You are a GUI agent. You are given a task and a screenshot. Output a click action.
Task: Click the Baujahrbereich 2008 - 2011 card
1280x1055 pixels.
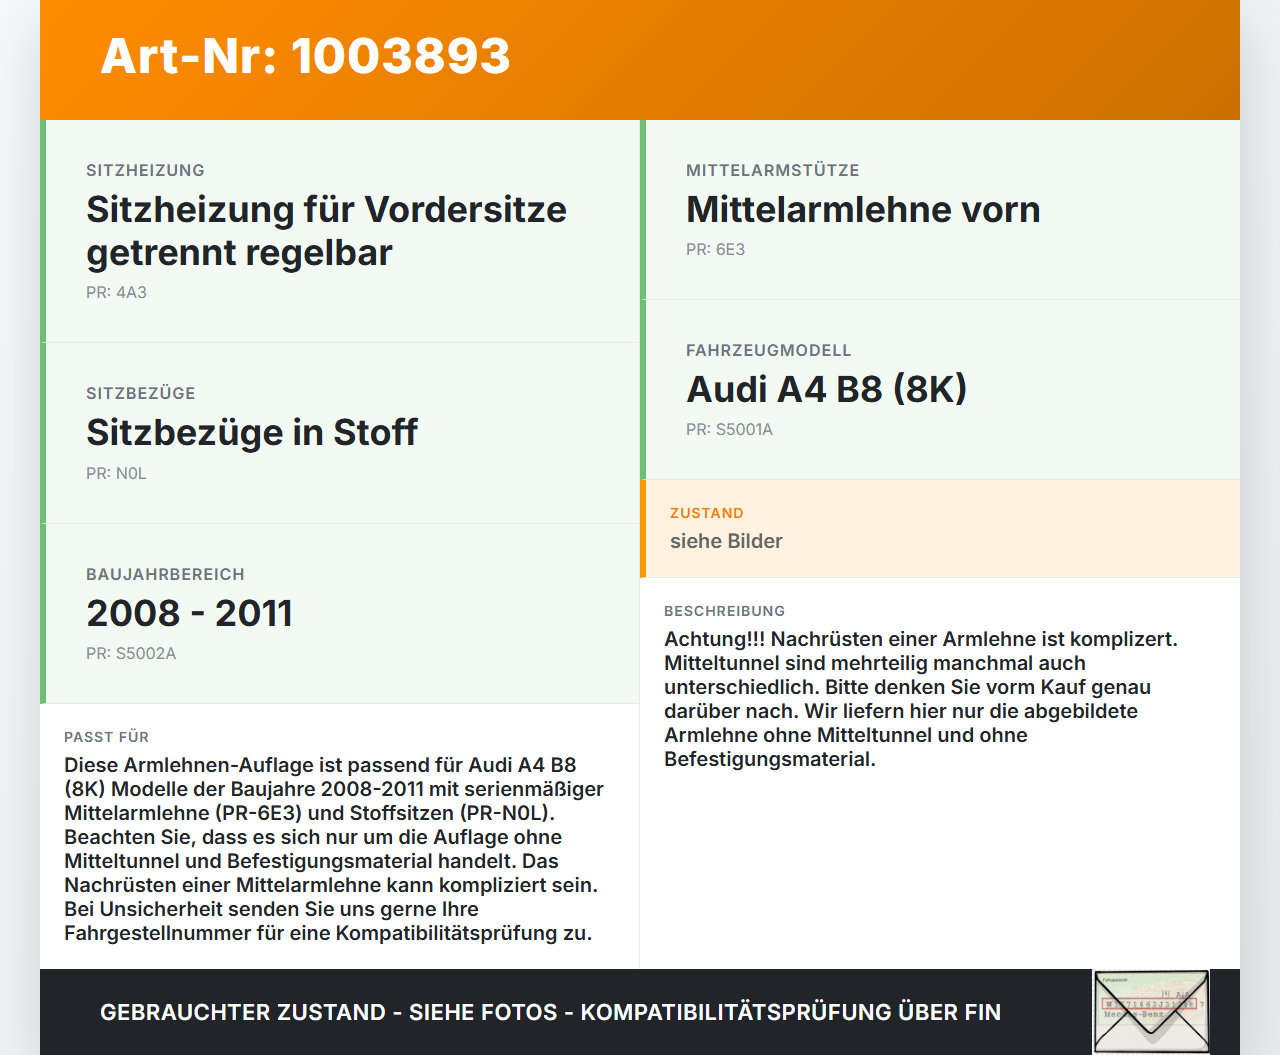tap(340, 614)
